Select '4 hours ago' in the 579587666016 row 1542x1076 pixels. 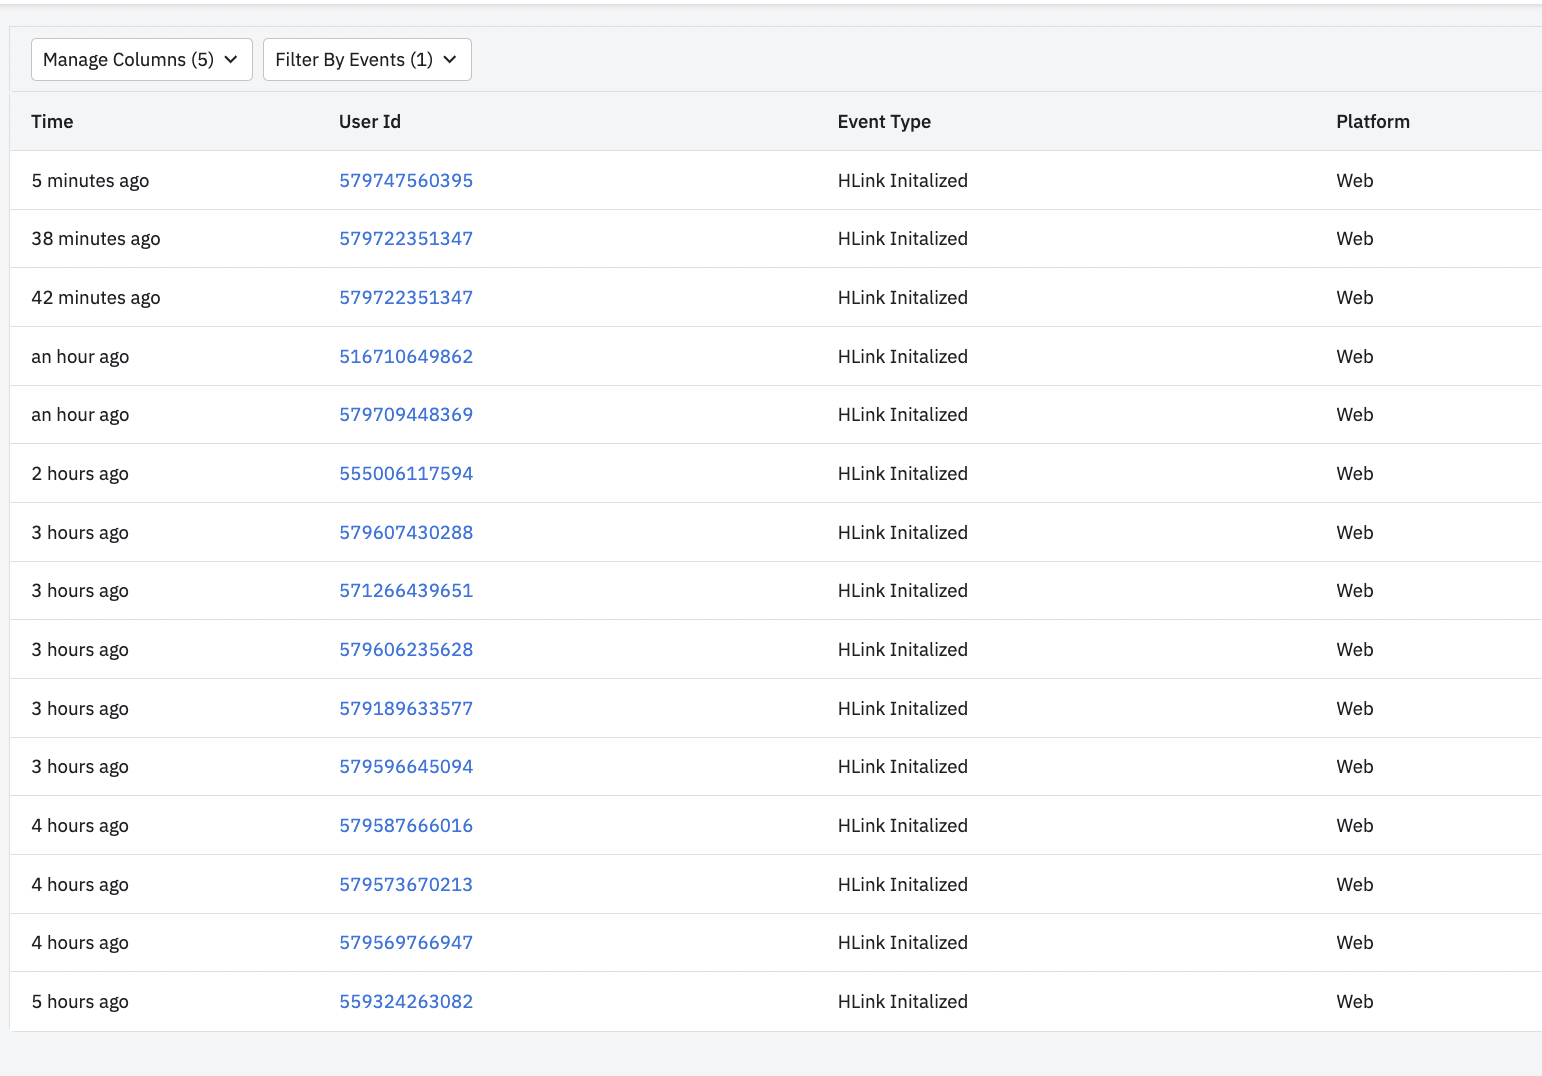[80, 825]
